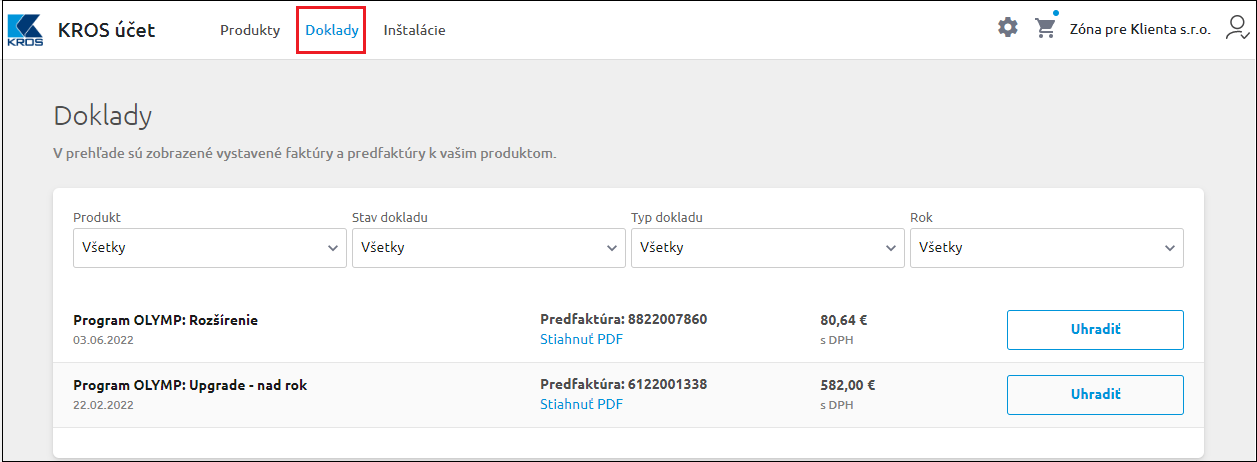Expand the Typ dokladu filter dropdown
This screenshot has height=462, width=1257.
[767, 248]
